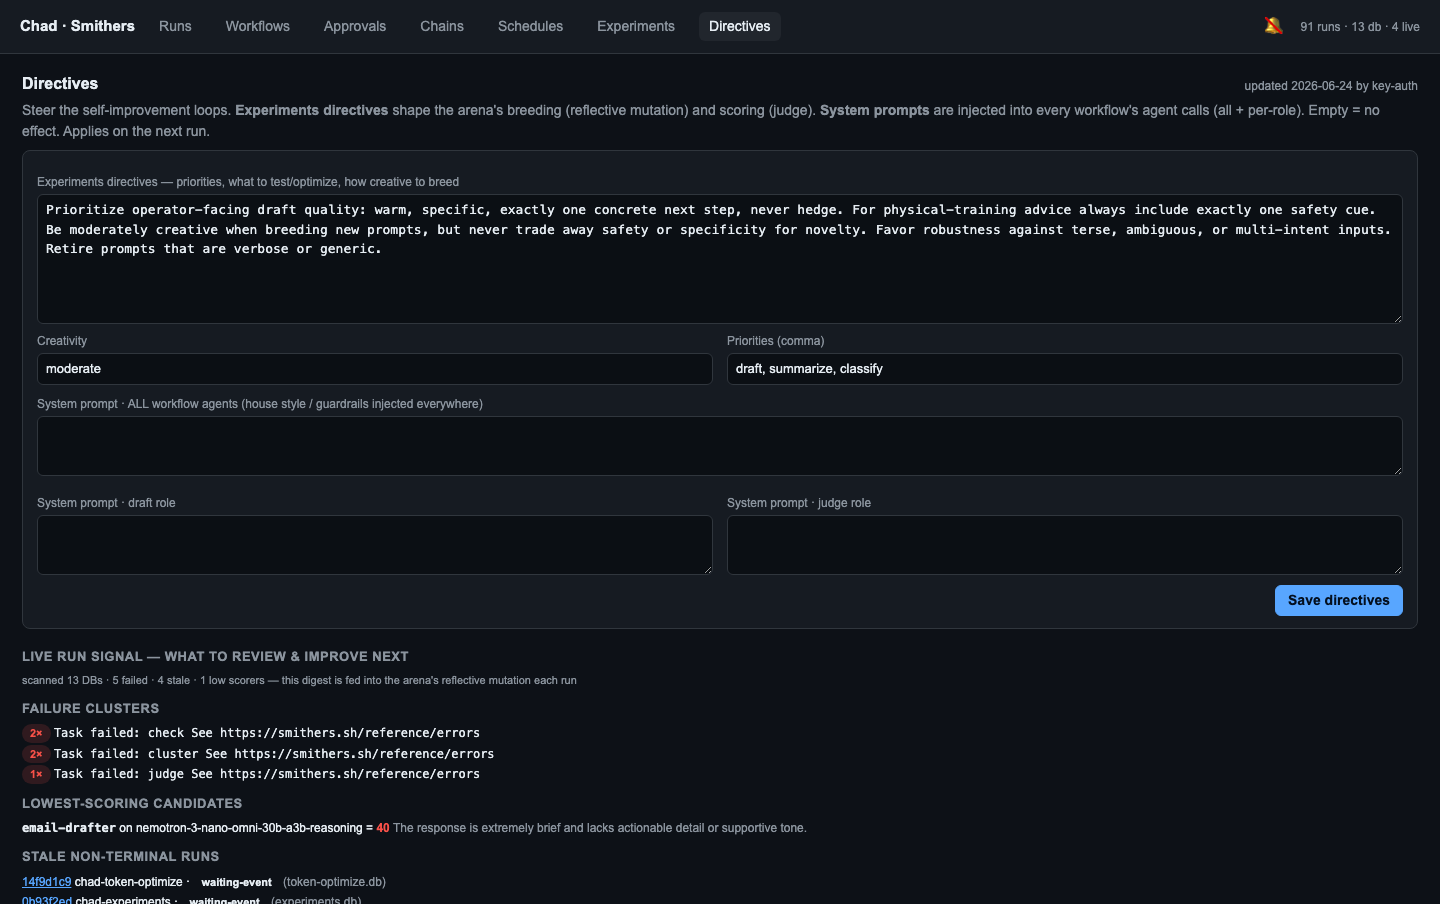Select the Schedules tab
The width and height of the screenshot is (1440, 904).
point(530,26)
